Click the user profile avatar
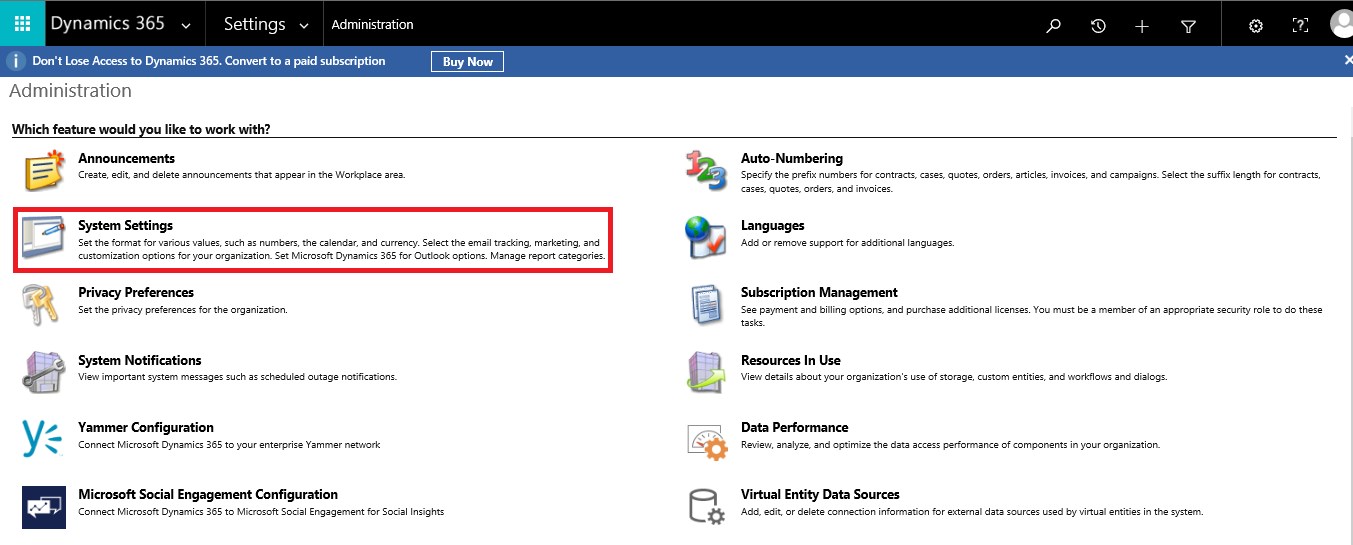 point(1342,24)
